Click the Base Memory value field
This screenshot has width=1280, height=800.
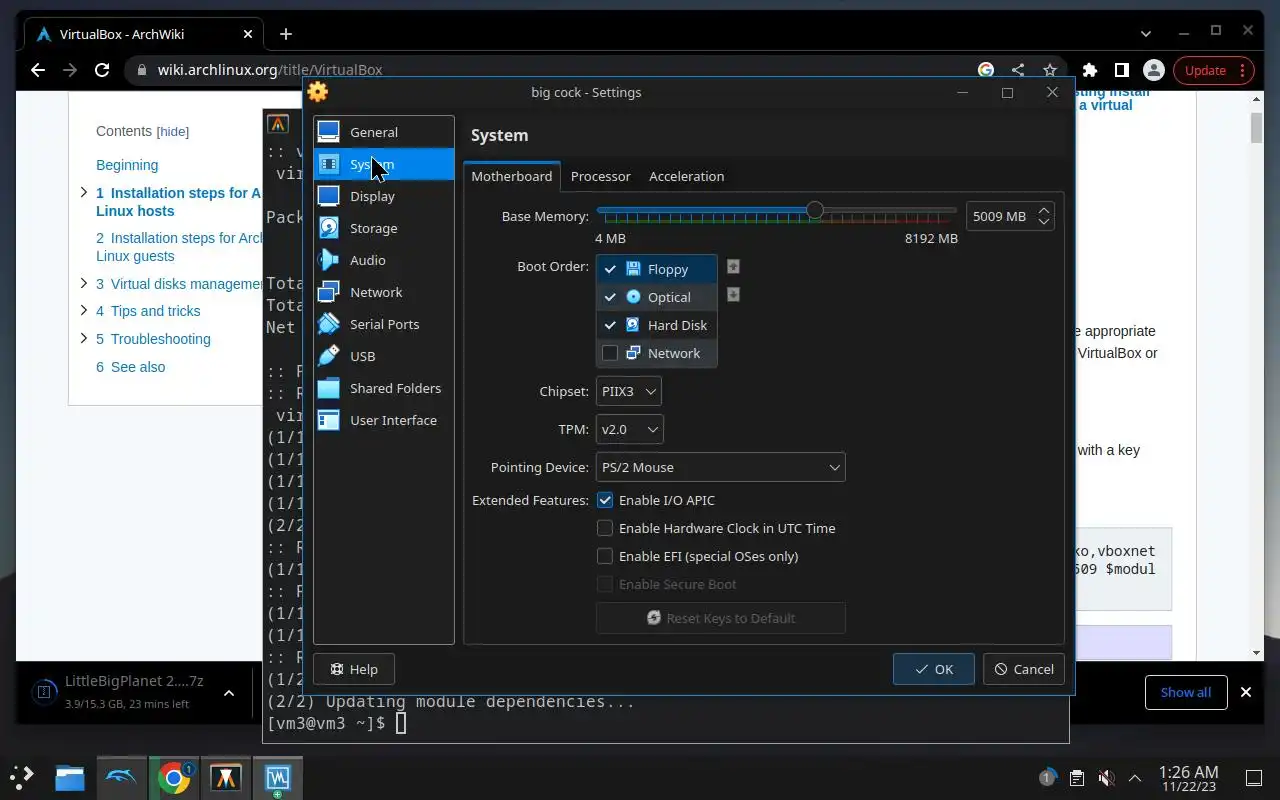pos(1000,216)
